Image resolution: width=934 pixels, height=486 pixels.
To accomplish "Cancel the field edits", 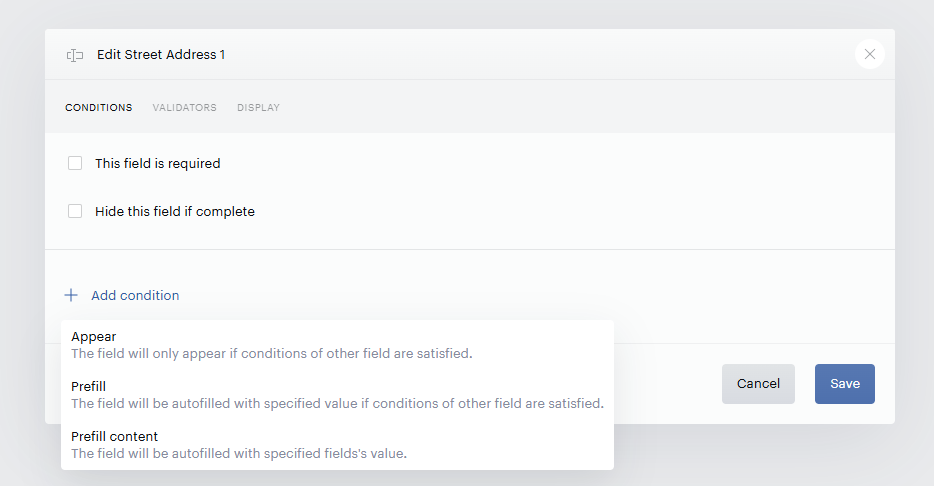I will pos(758,384).
